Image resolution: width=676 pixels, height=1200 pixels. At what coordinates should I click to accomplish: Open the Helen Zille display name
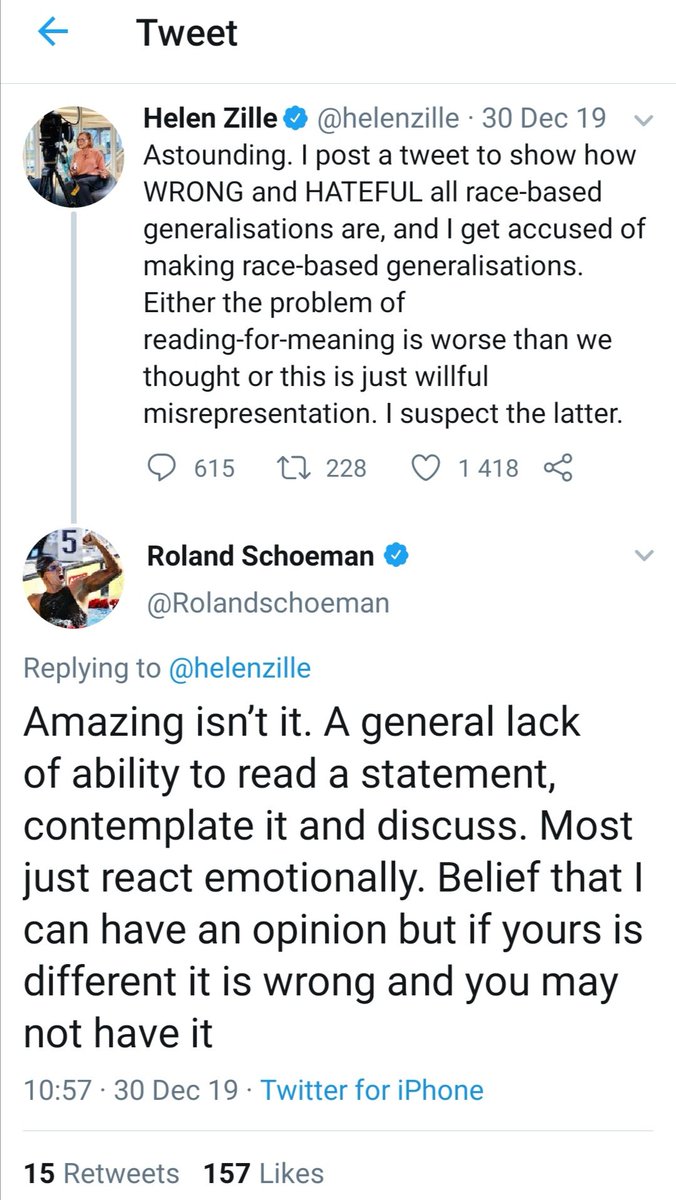tap(210, 119)
